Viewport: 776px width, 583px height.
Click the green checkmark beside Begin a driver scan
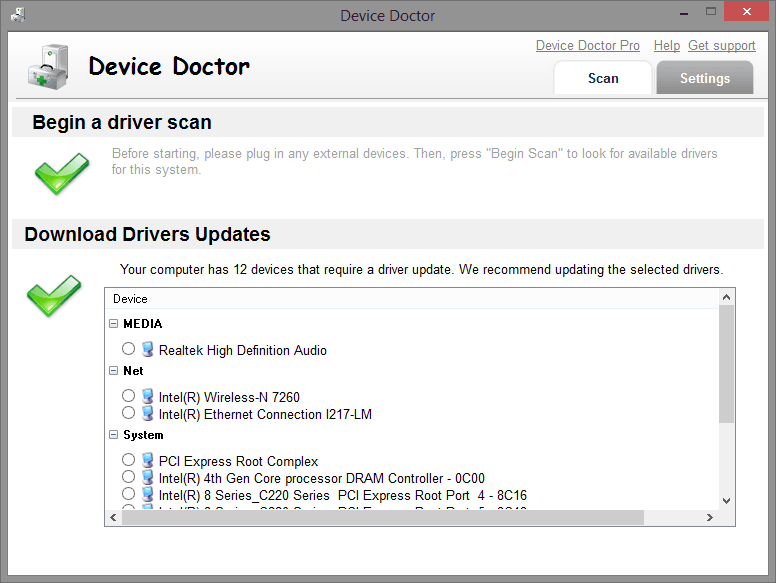(x=62, y=173)
